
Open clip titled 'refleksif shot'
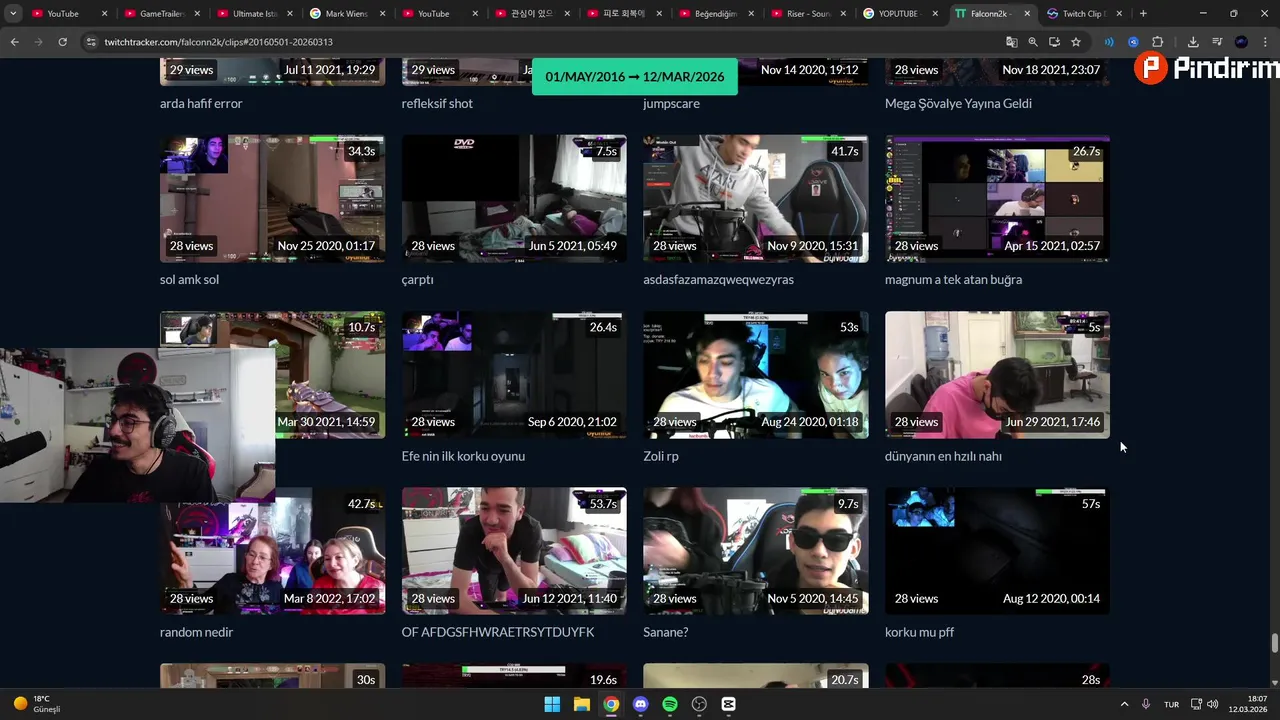(437, 104)
